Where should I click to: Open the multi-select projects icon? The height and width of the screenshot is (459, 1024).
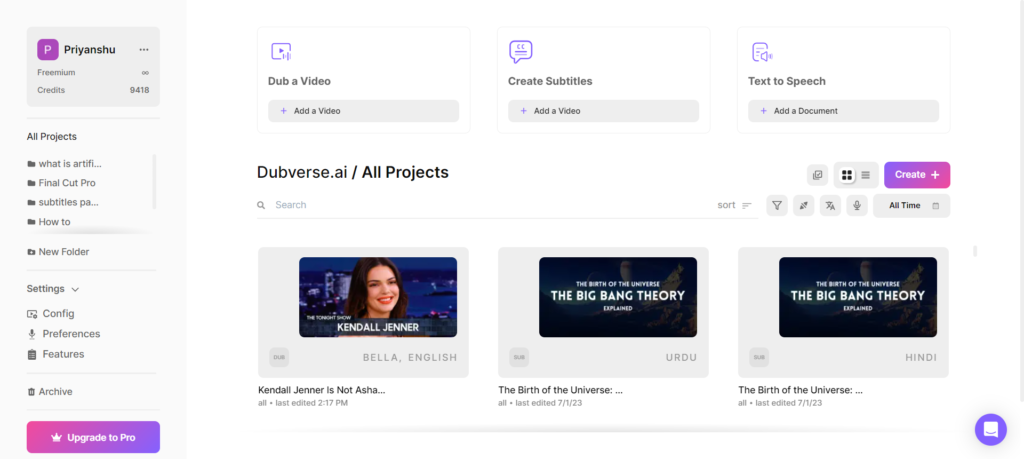pos(817,175)
